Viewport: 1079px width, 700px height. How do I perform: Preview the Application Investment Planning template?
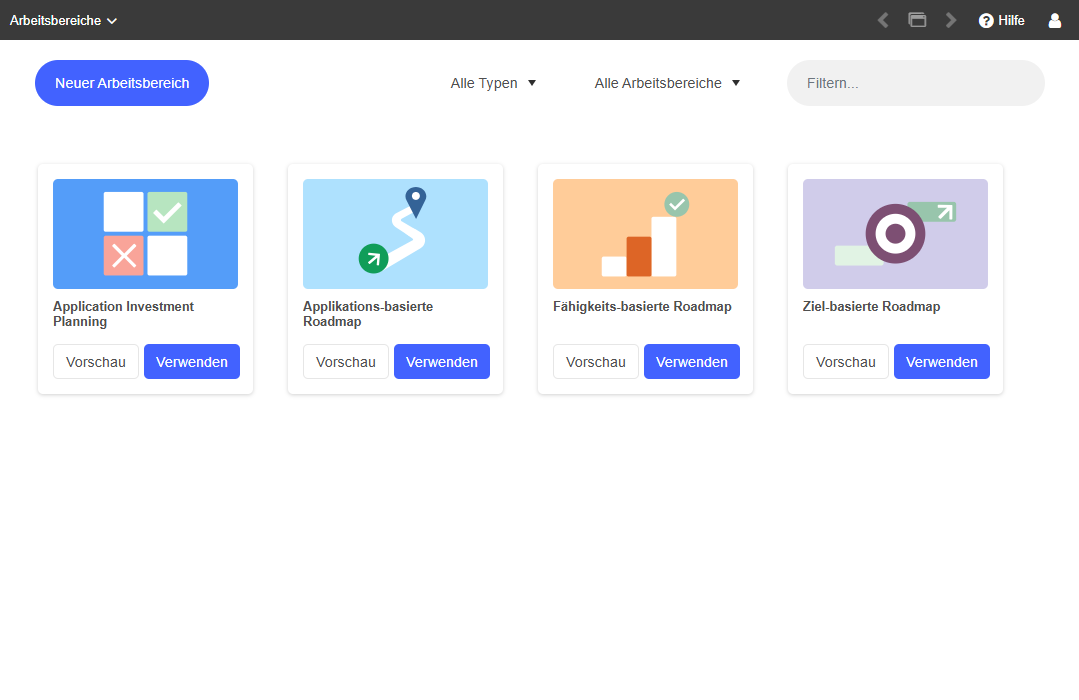(x=96, y=362)
